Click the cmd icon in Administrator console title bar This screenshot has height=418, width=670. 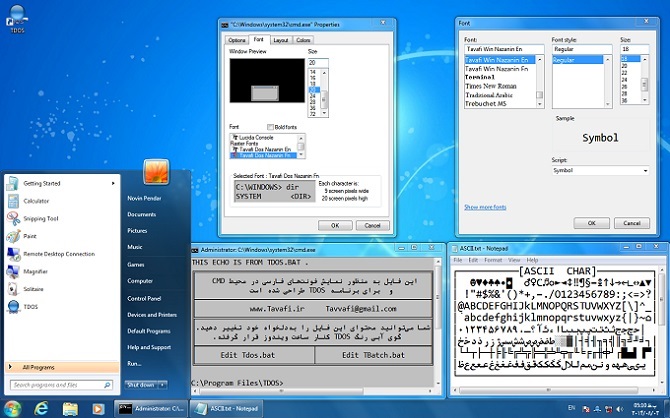(194, 250)
